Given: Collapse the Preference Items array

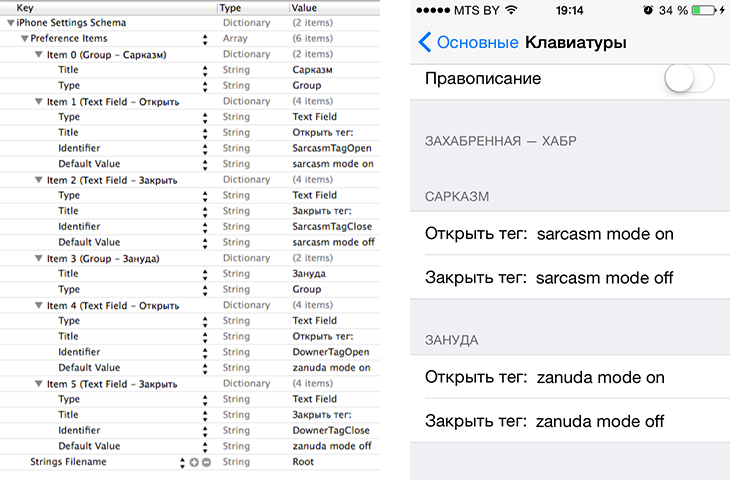Looking at the screenshot, I should [x=25, y=39].
